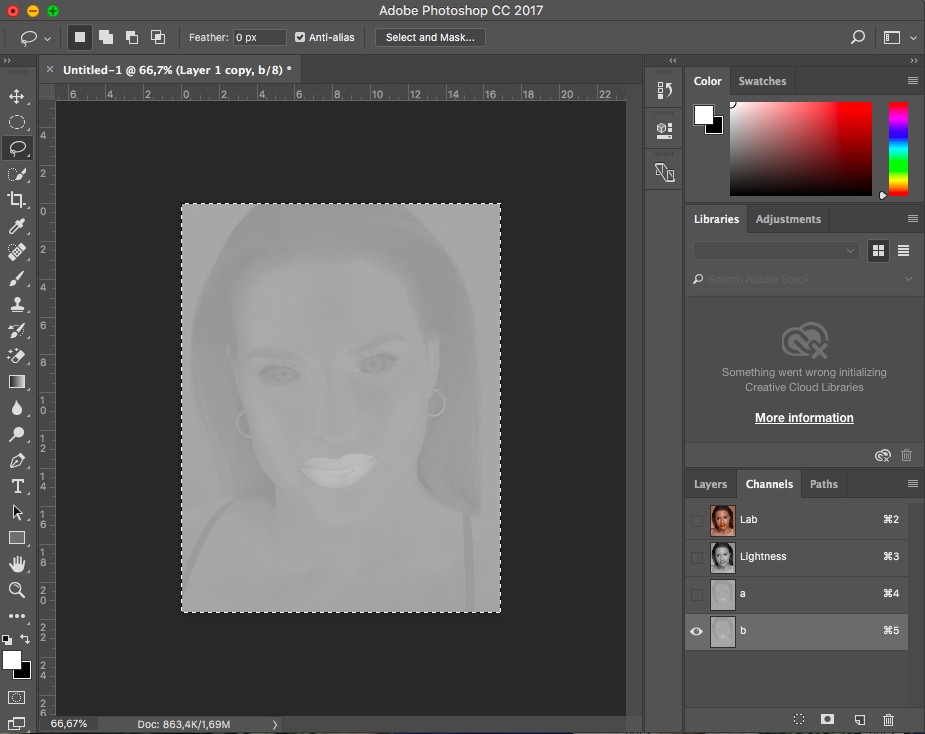Viewport: 925px width, 734px height.
Task: Open the Color panel menu
Action: pos(913,81)
